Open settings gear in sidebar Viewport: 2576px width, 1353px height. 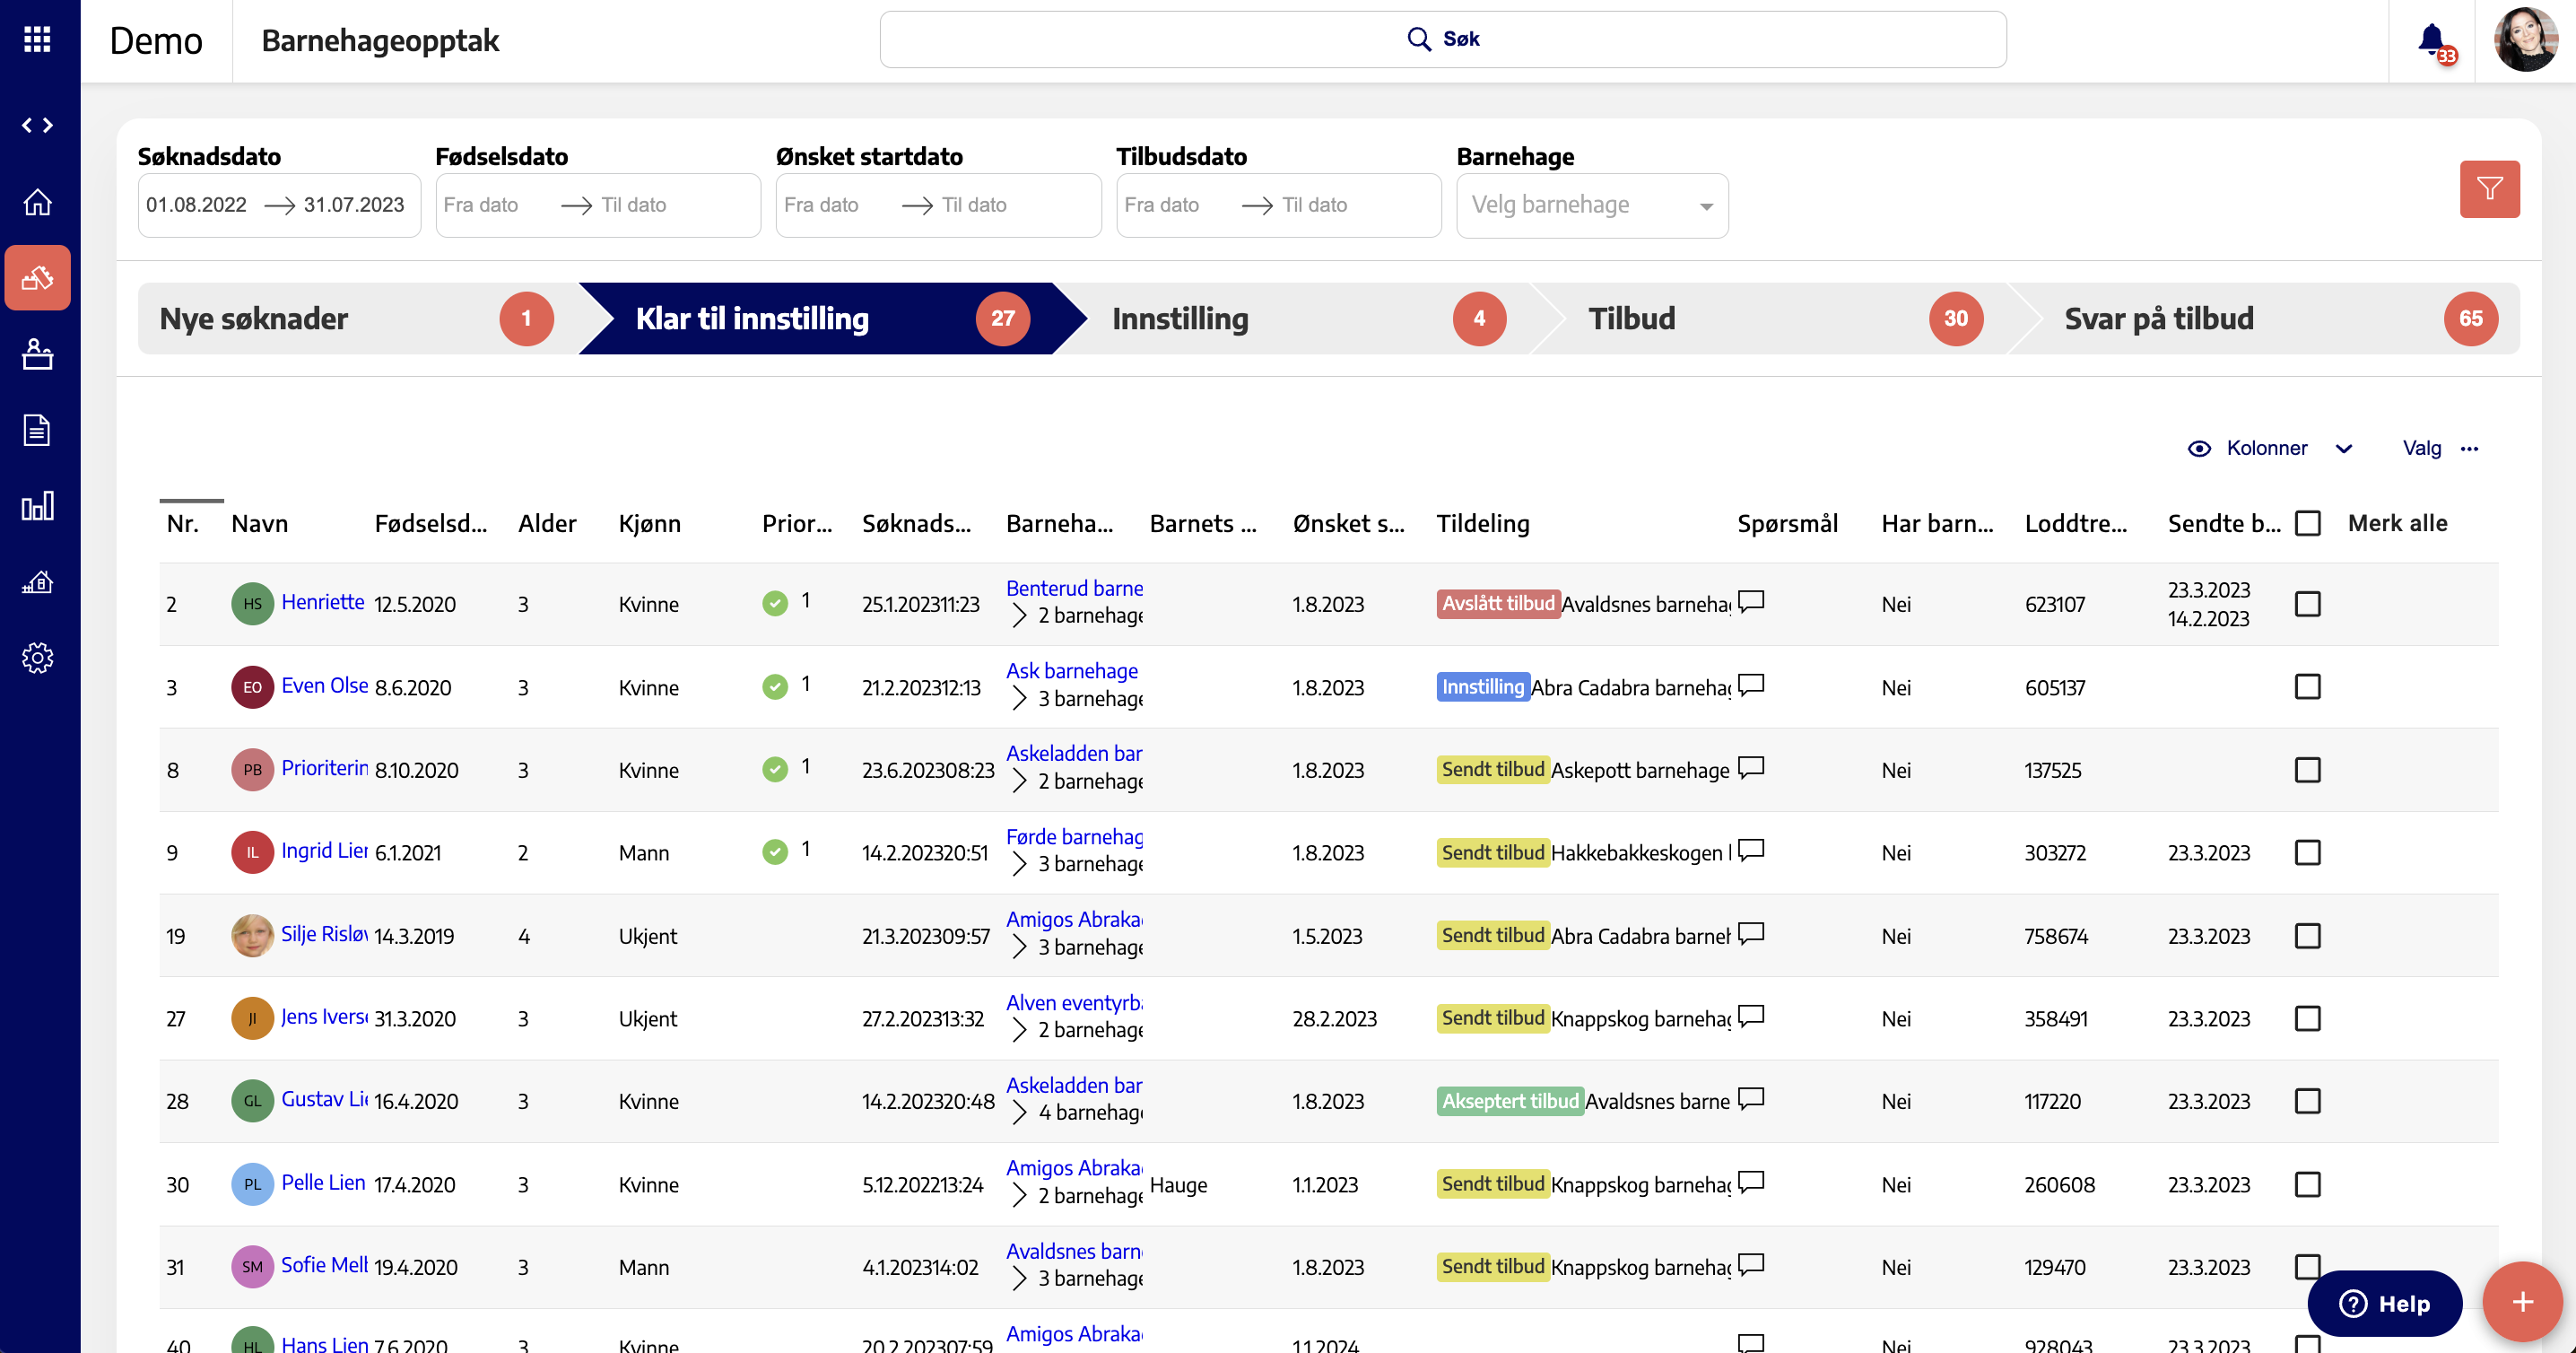coord(37,657)
